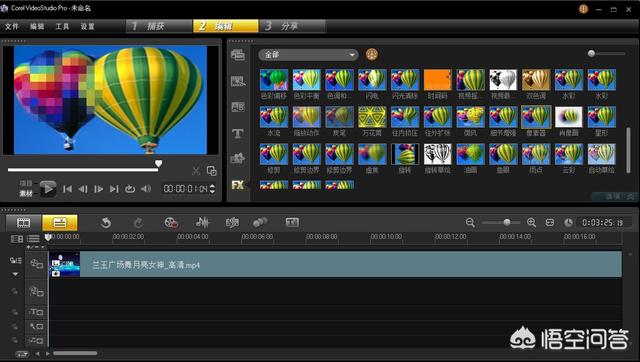The width and height of the screenshot is (640, 362).
Task: Expand the overlay tracks arrow under video track
Action: (15, 274)
